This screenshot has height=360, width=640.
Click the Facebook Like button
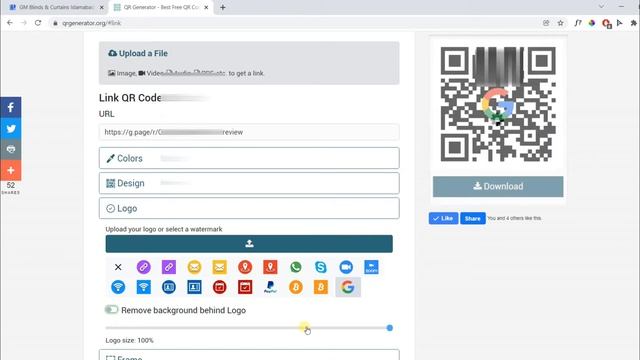point(443,218)
